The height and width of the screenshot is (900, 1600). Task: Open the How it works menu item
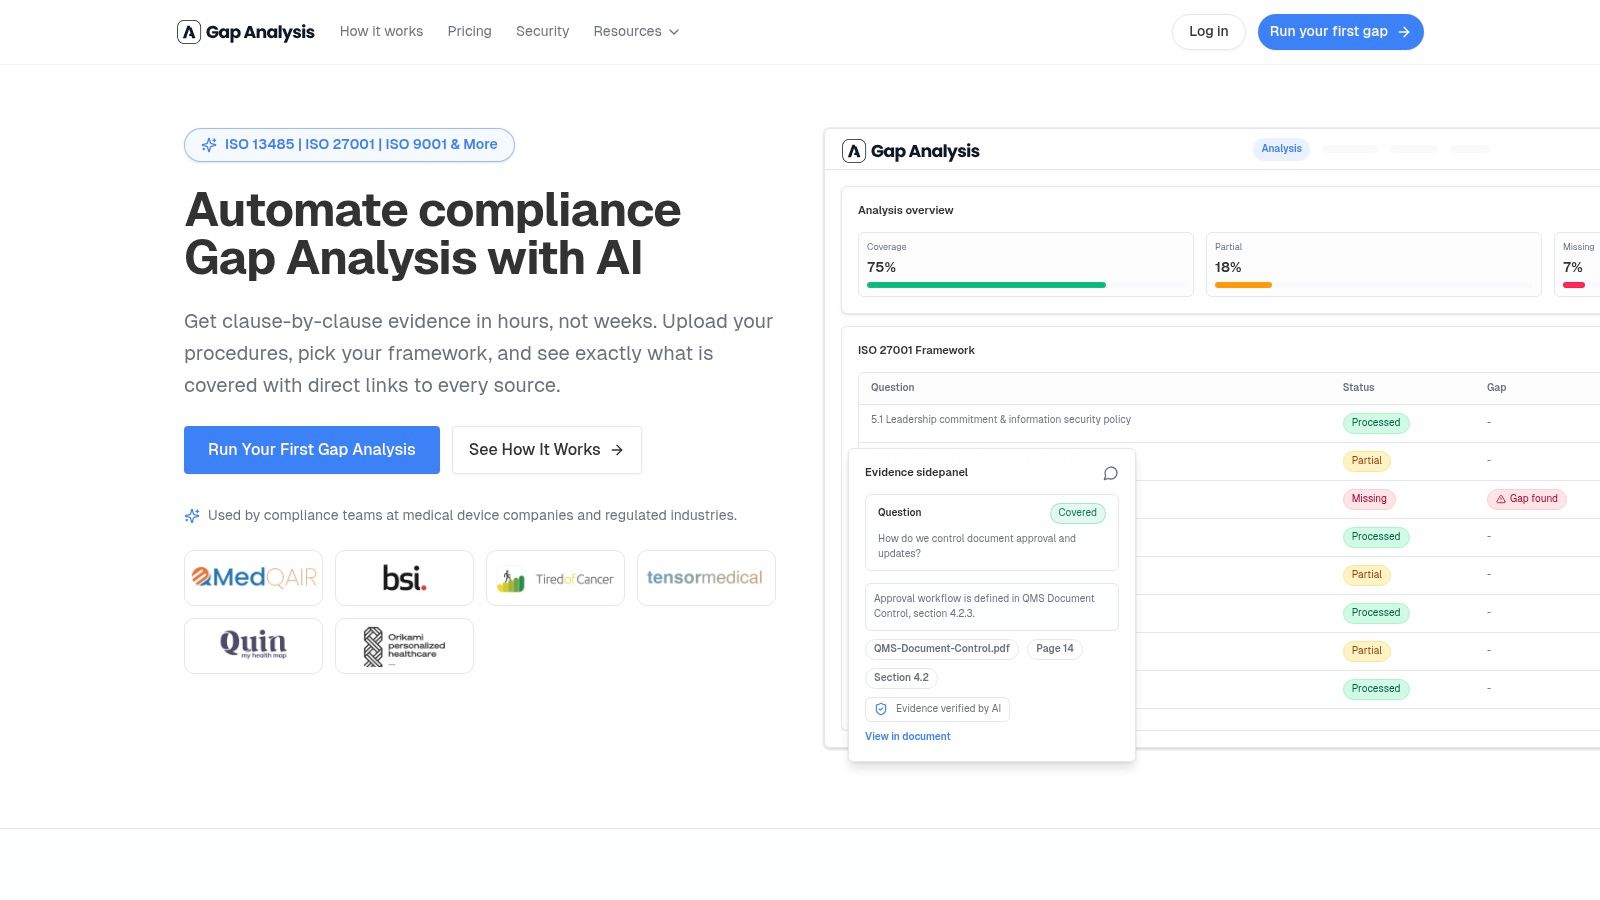click(381, 31)
